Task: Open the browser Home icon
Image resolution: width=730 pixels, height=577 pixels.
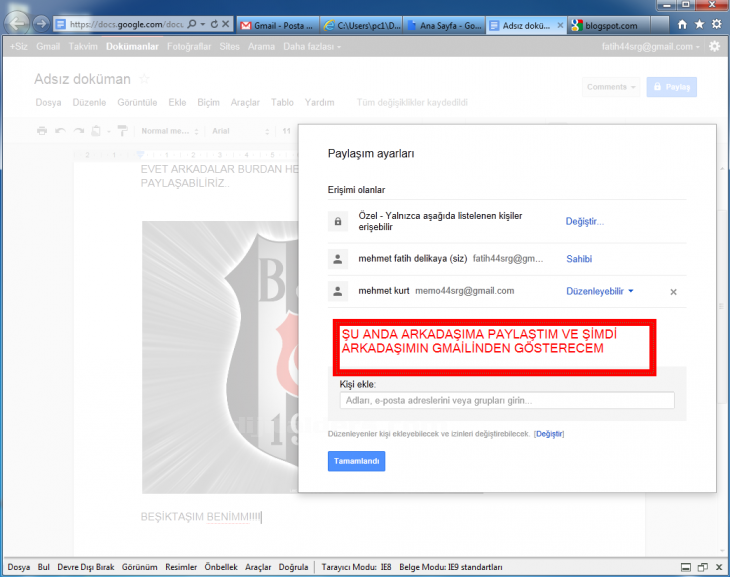Action: pos(682,24)
